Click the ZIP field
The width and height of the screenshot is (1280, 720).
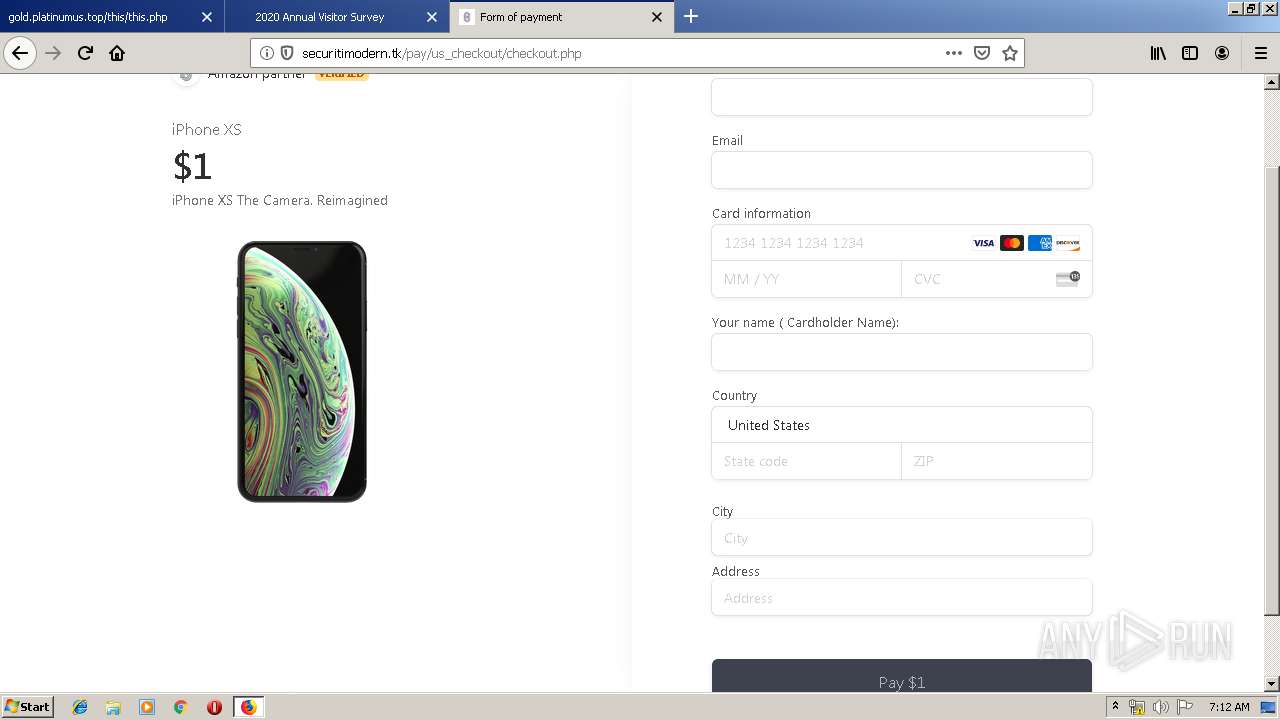coord(997,461)
